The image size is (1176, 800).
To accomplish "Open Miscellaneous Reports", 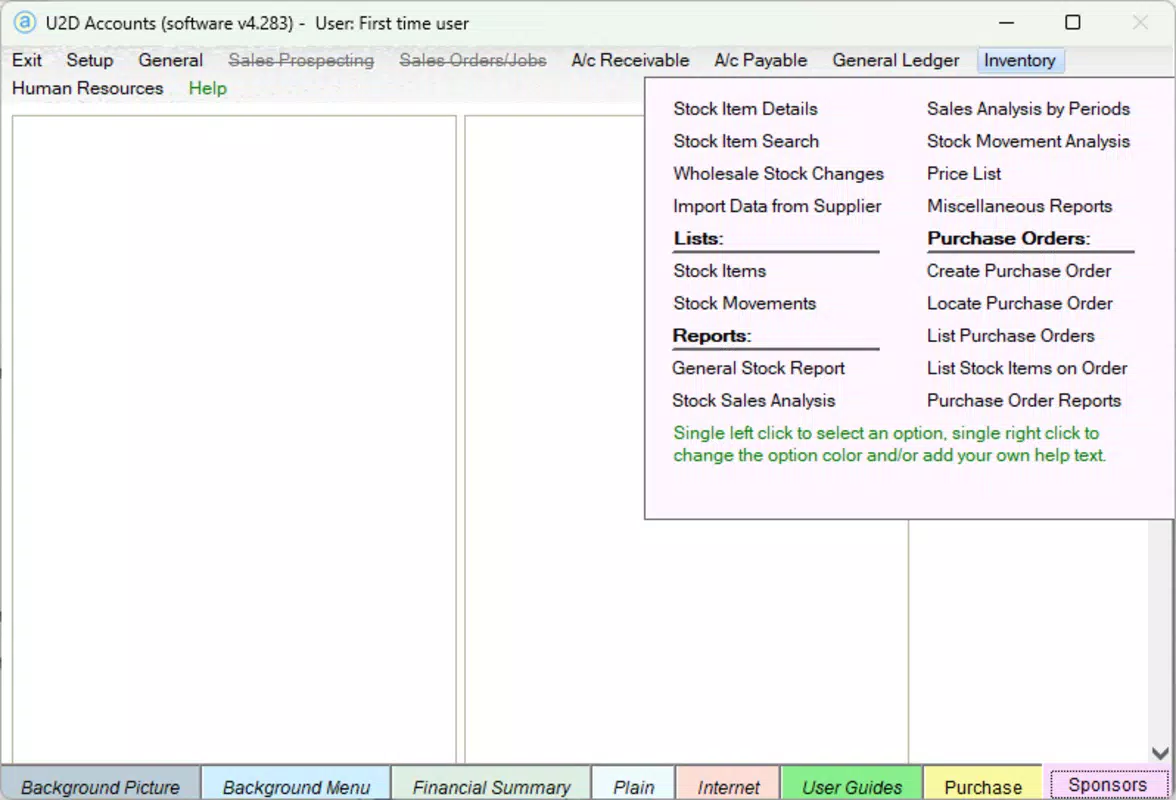I will (x=1019, y=205).
